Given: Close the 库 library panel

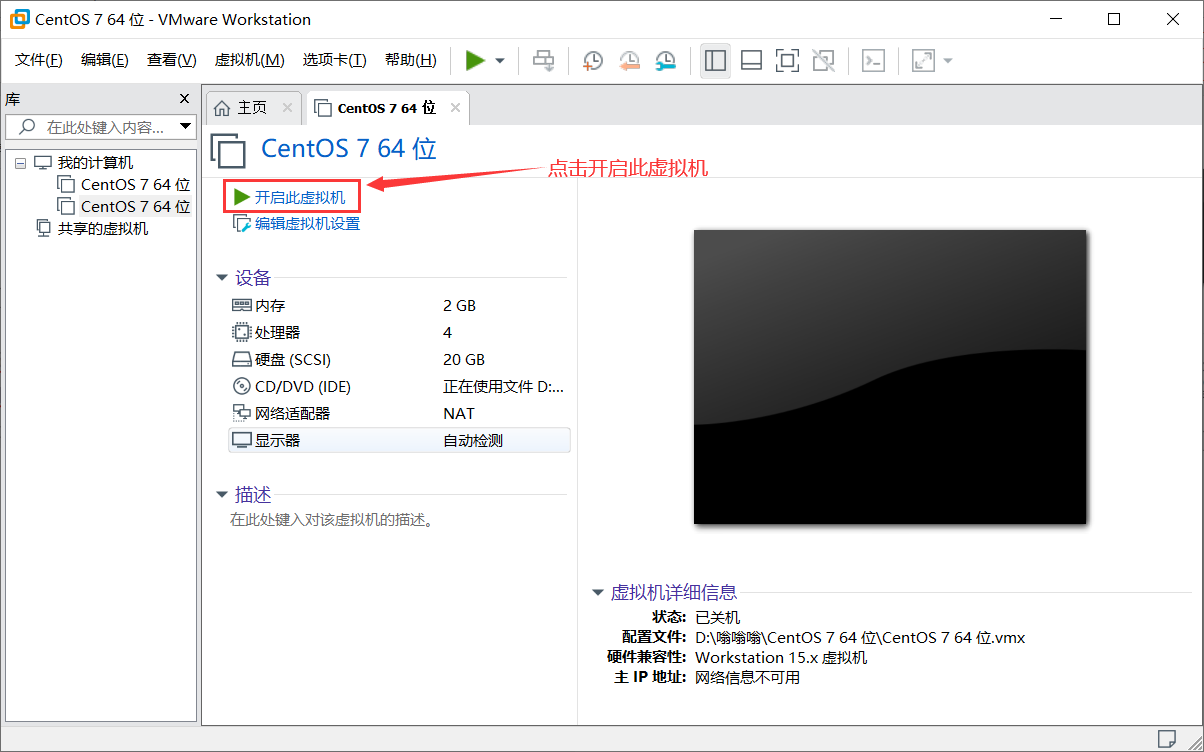Looking at the screenshot, I should 184,98.
